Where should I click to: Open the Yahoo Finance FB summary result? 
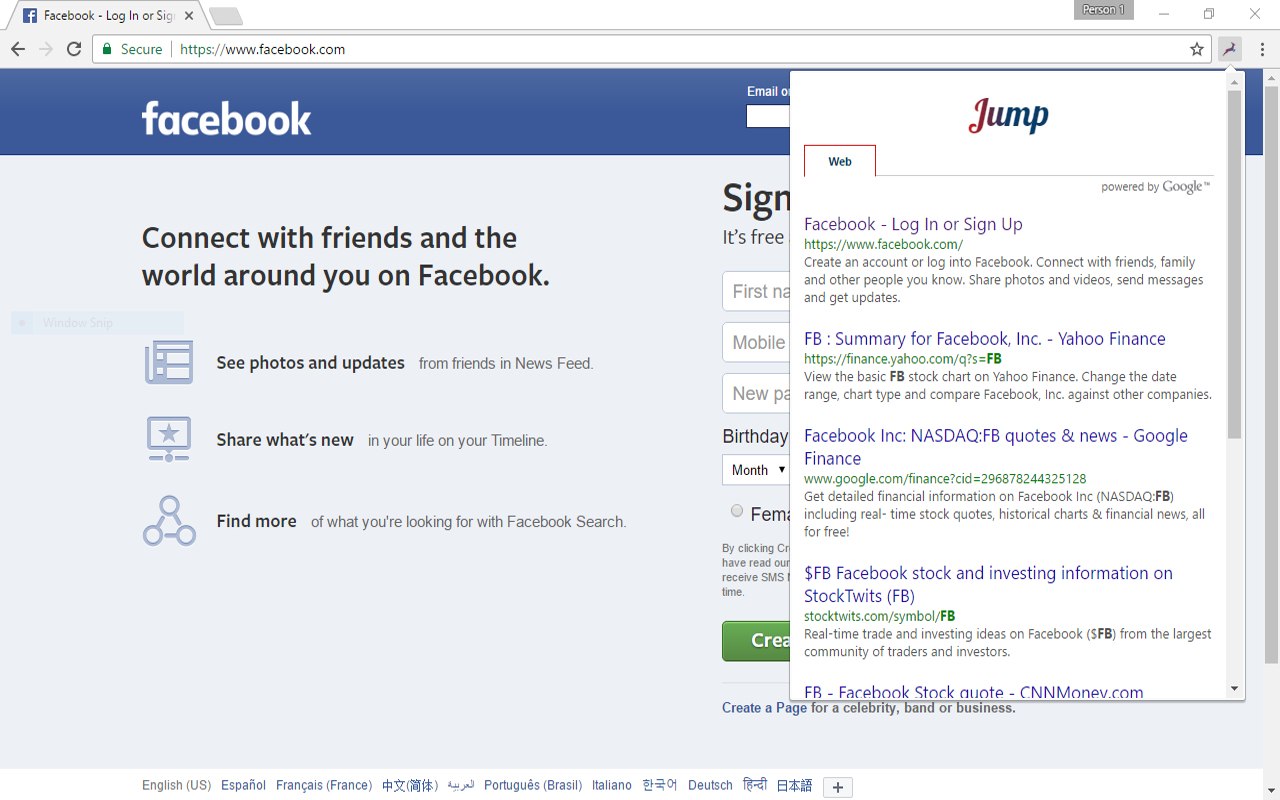click(x=984, y=338)
